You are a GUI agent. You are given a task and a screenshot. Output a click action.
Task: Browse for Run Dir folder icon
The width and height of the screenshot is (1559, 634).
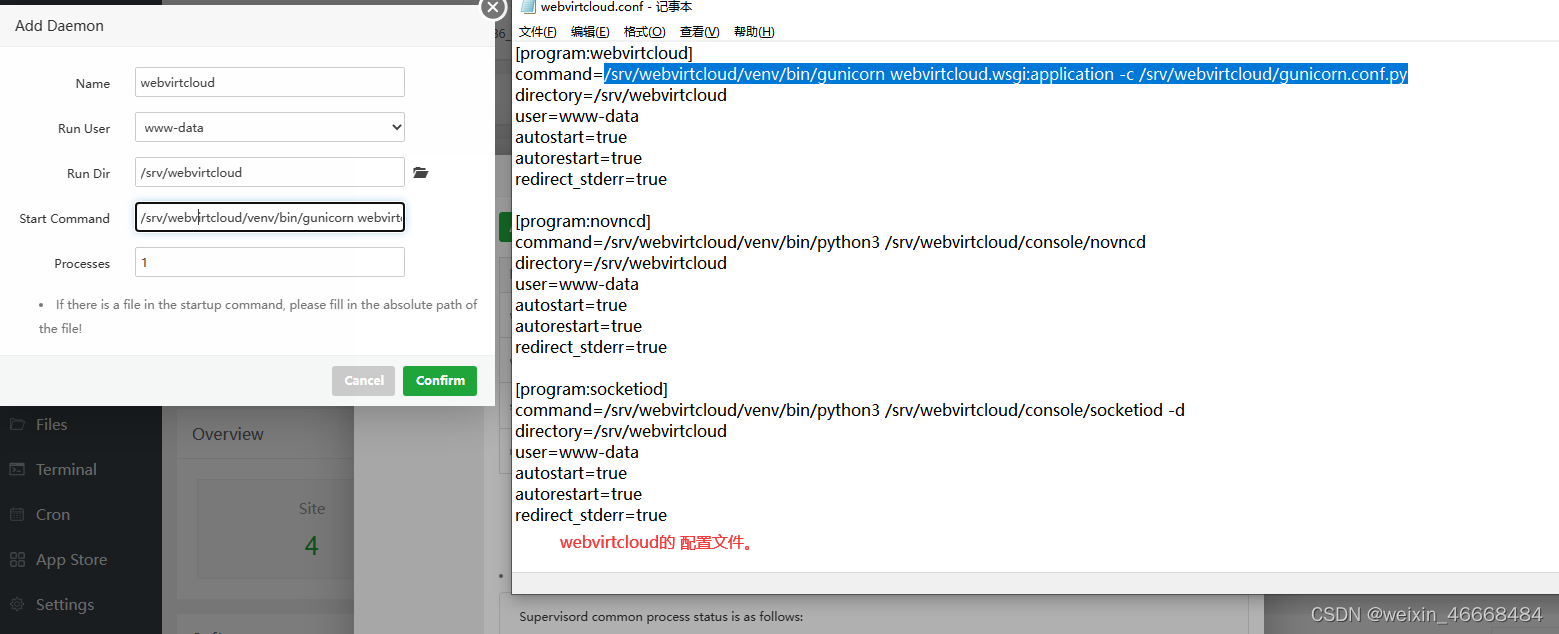click(x=421, y=173)
